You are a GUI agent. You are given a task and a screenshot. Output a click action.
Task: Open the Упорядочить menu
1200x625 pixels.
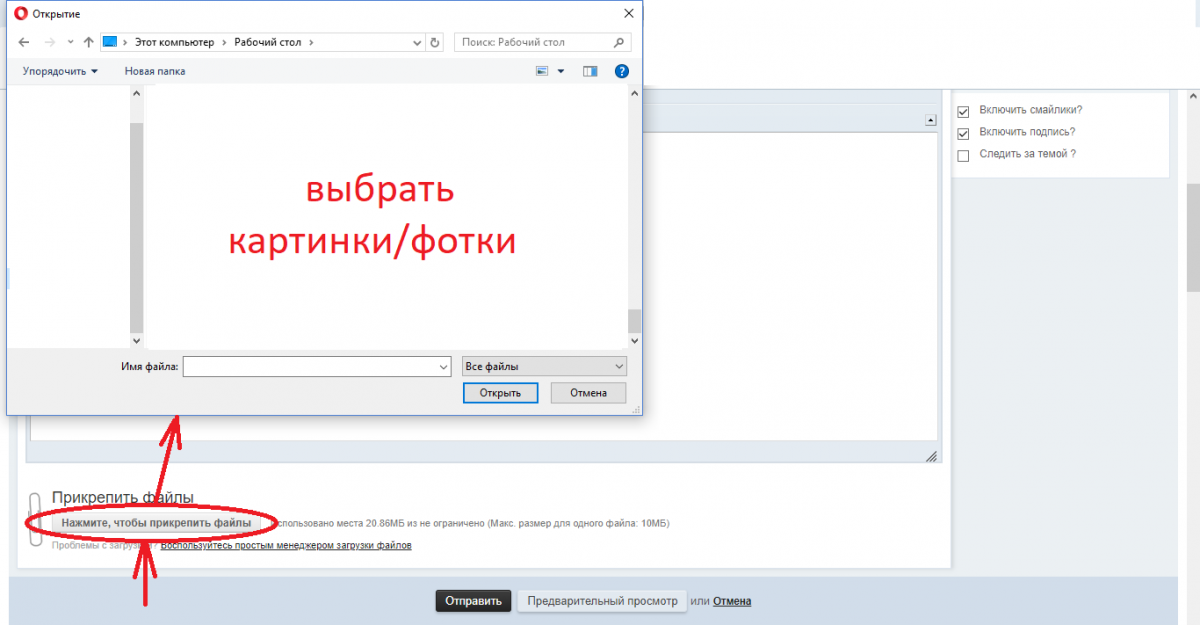61,71
